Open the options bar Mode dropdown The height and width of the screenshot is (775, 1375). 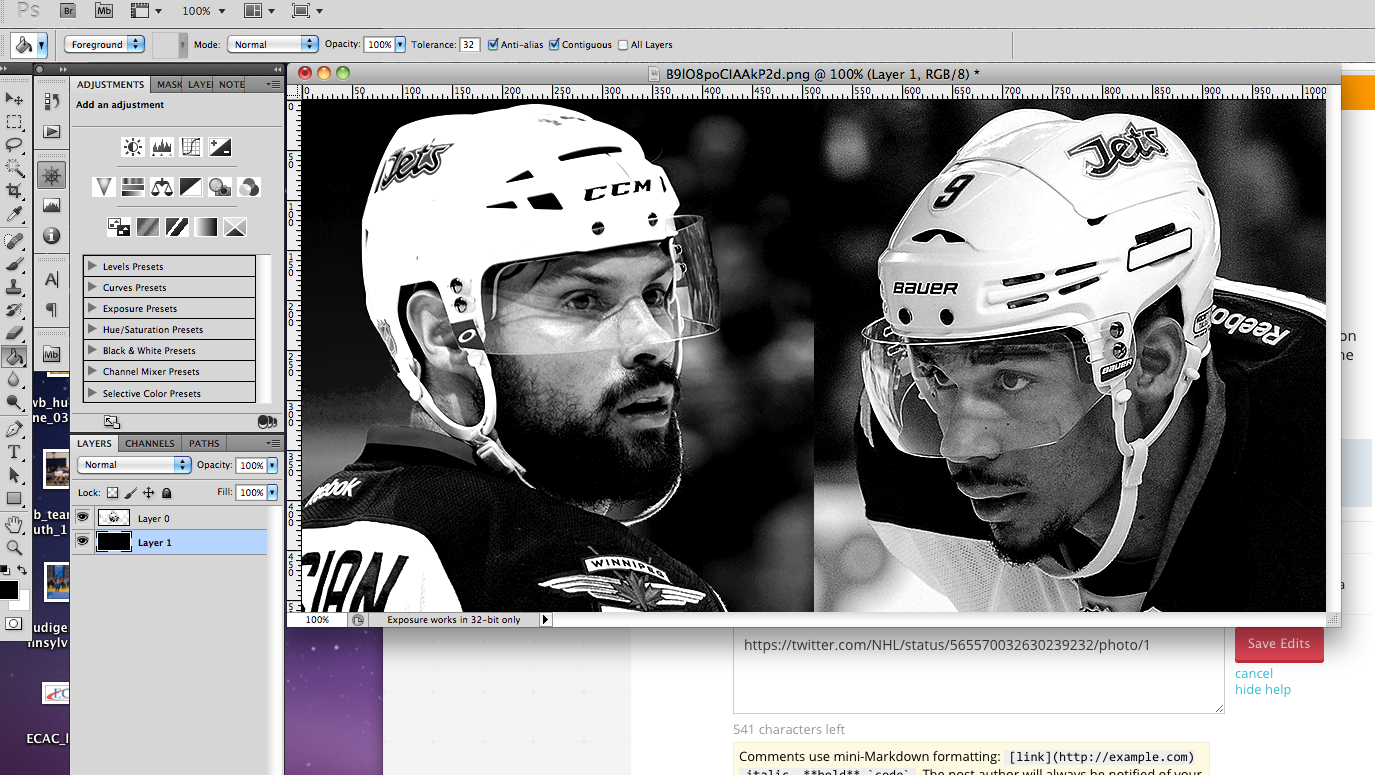click(272, 44)
